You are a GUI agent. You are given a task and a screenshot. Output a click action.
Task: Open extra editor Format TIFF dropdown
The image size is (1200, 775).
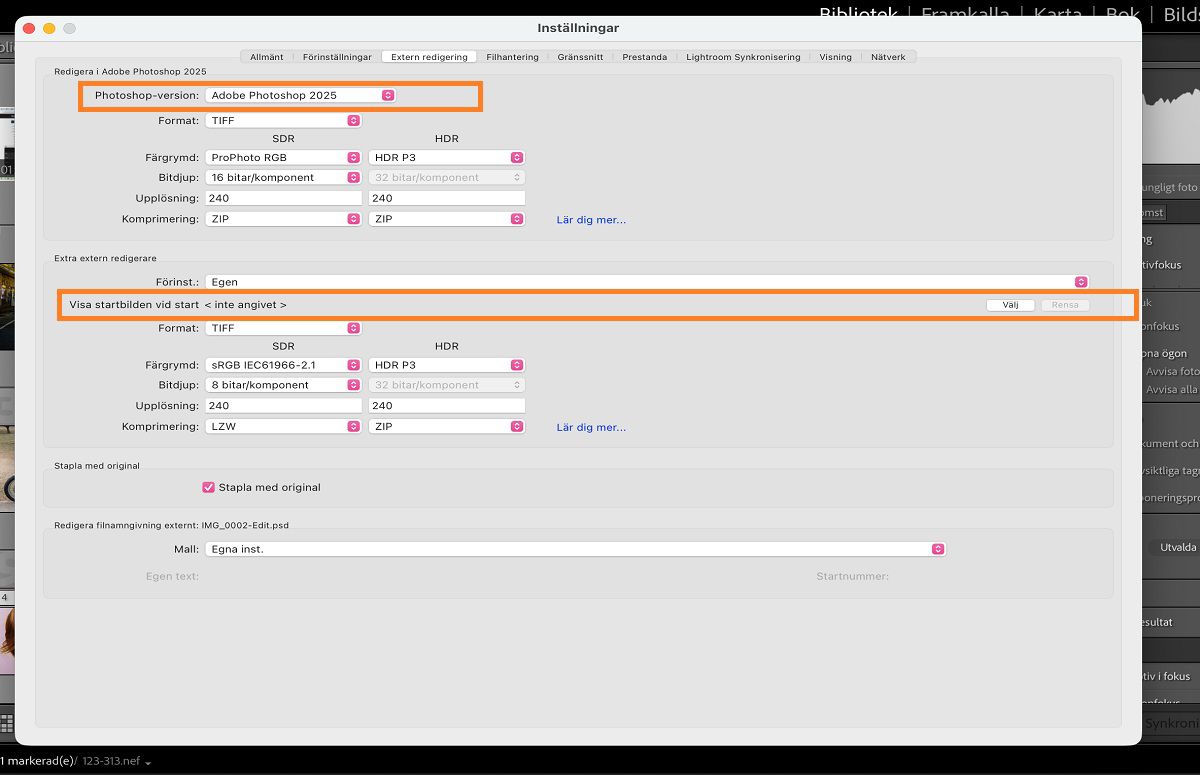pyautogui.click(x=283, y=328)
